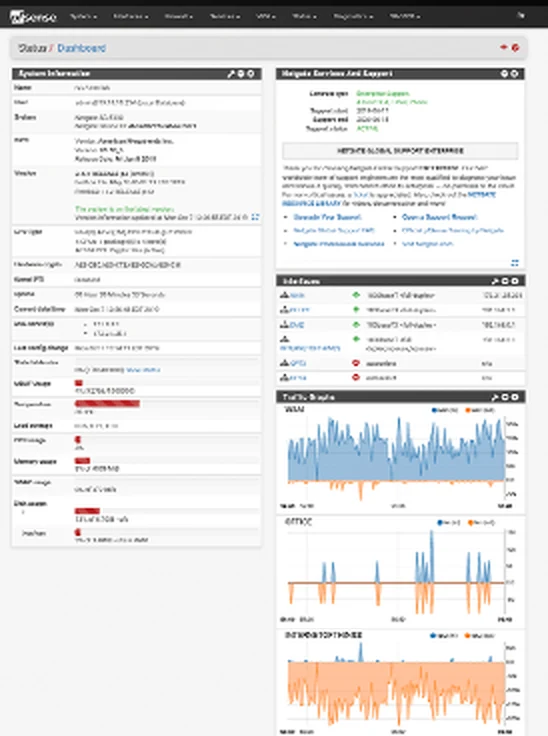Expand the Firewall menu

click(178, 16)
